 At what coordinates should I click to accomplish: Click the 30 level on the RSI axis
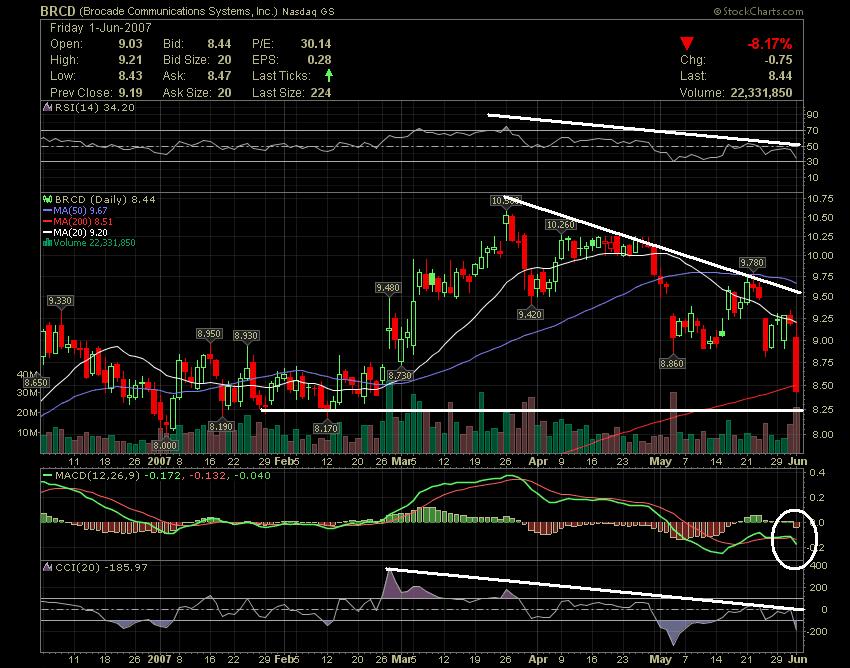tap(812, 162)
